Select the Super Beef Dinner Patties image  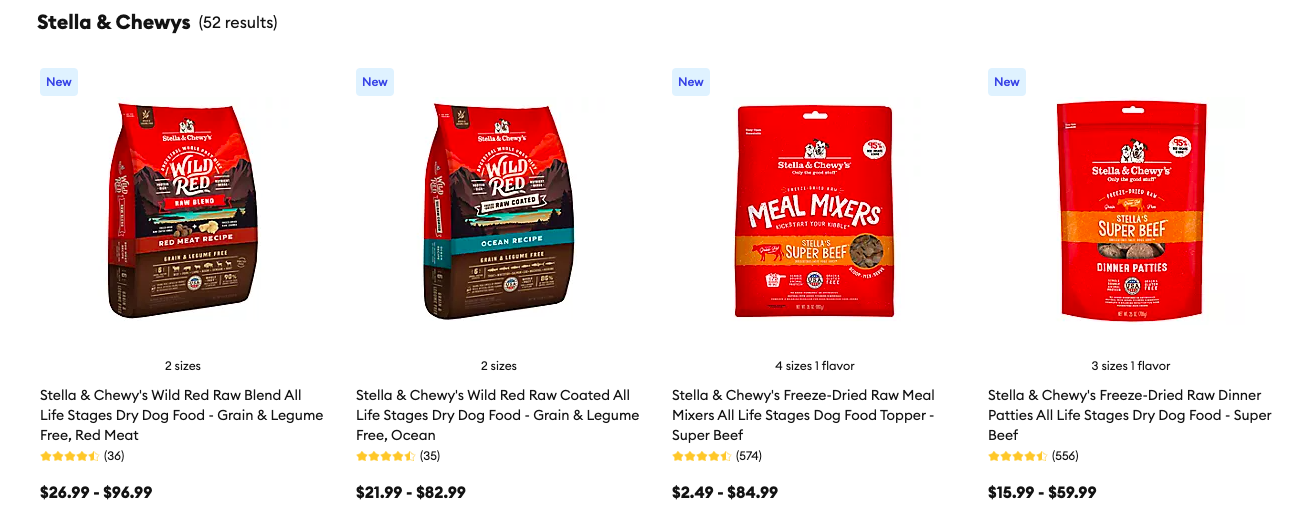[x=1131, y=211]
